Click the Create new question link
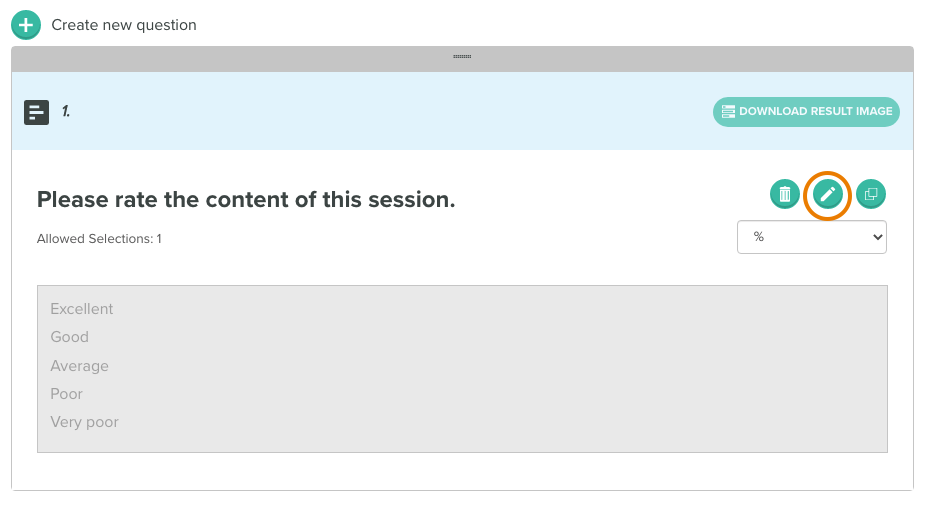This screenshot has width=931, height=506. (x=124, y=25)
